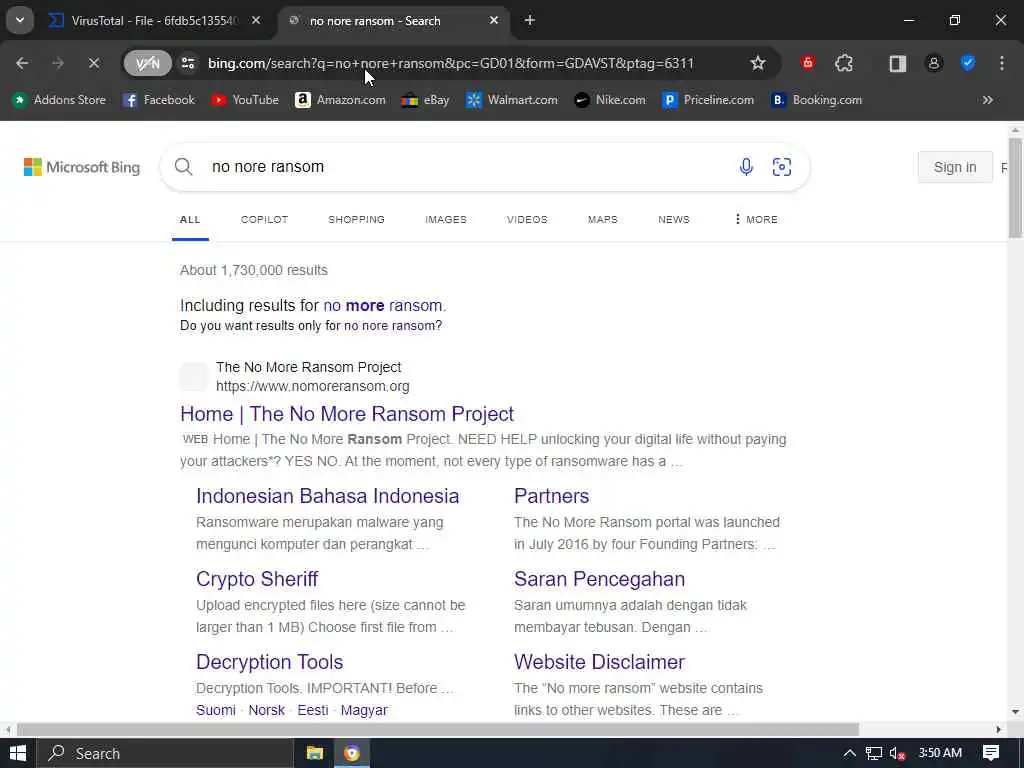Image resolution: width=1024 pixels, height=768 pixels.
Task: Start voice search with microphone
Action: (746, 167)
